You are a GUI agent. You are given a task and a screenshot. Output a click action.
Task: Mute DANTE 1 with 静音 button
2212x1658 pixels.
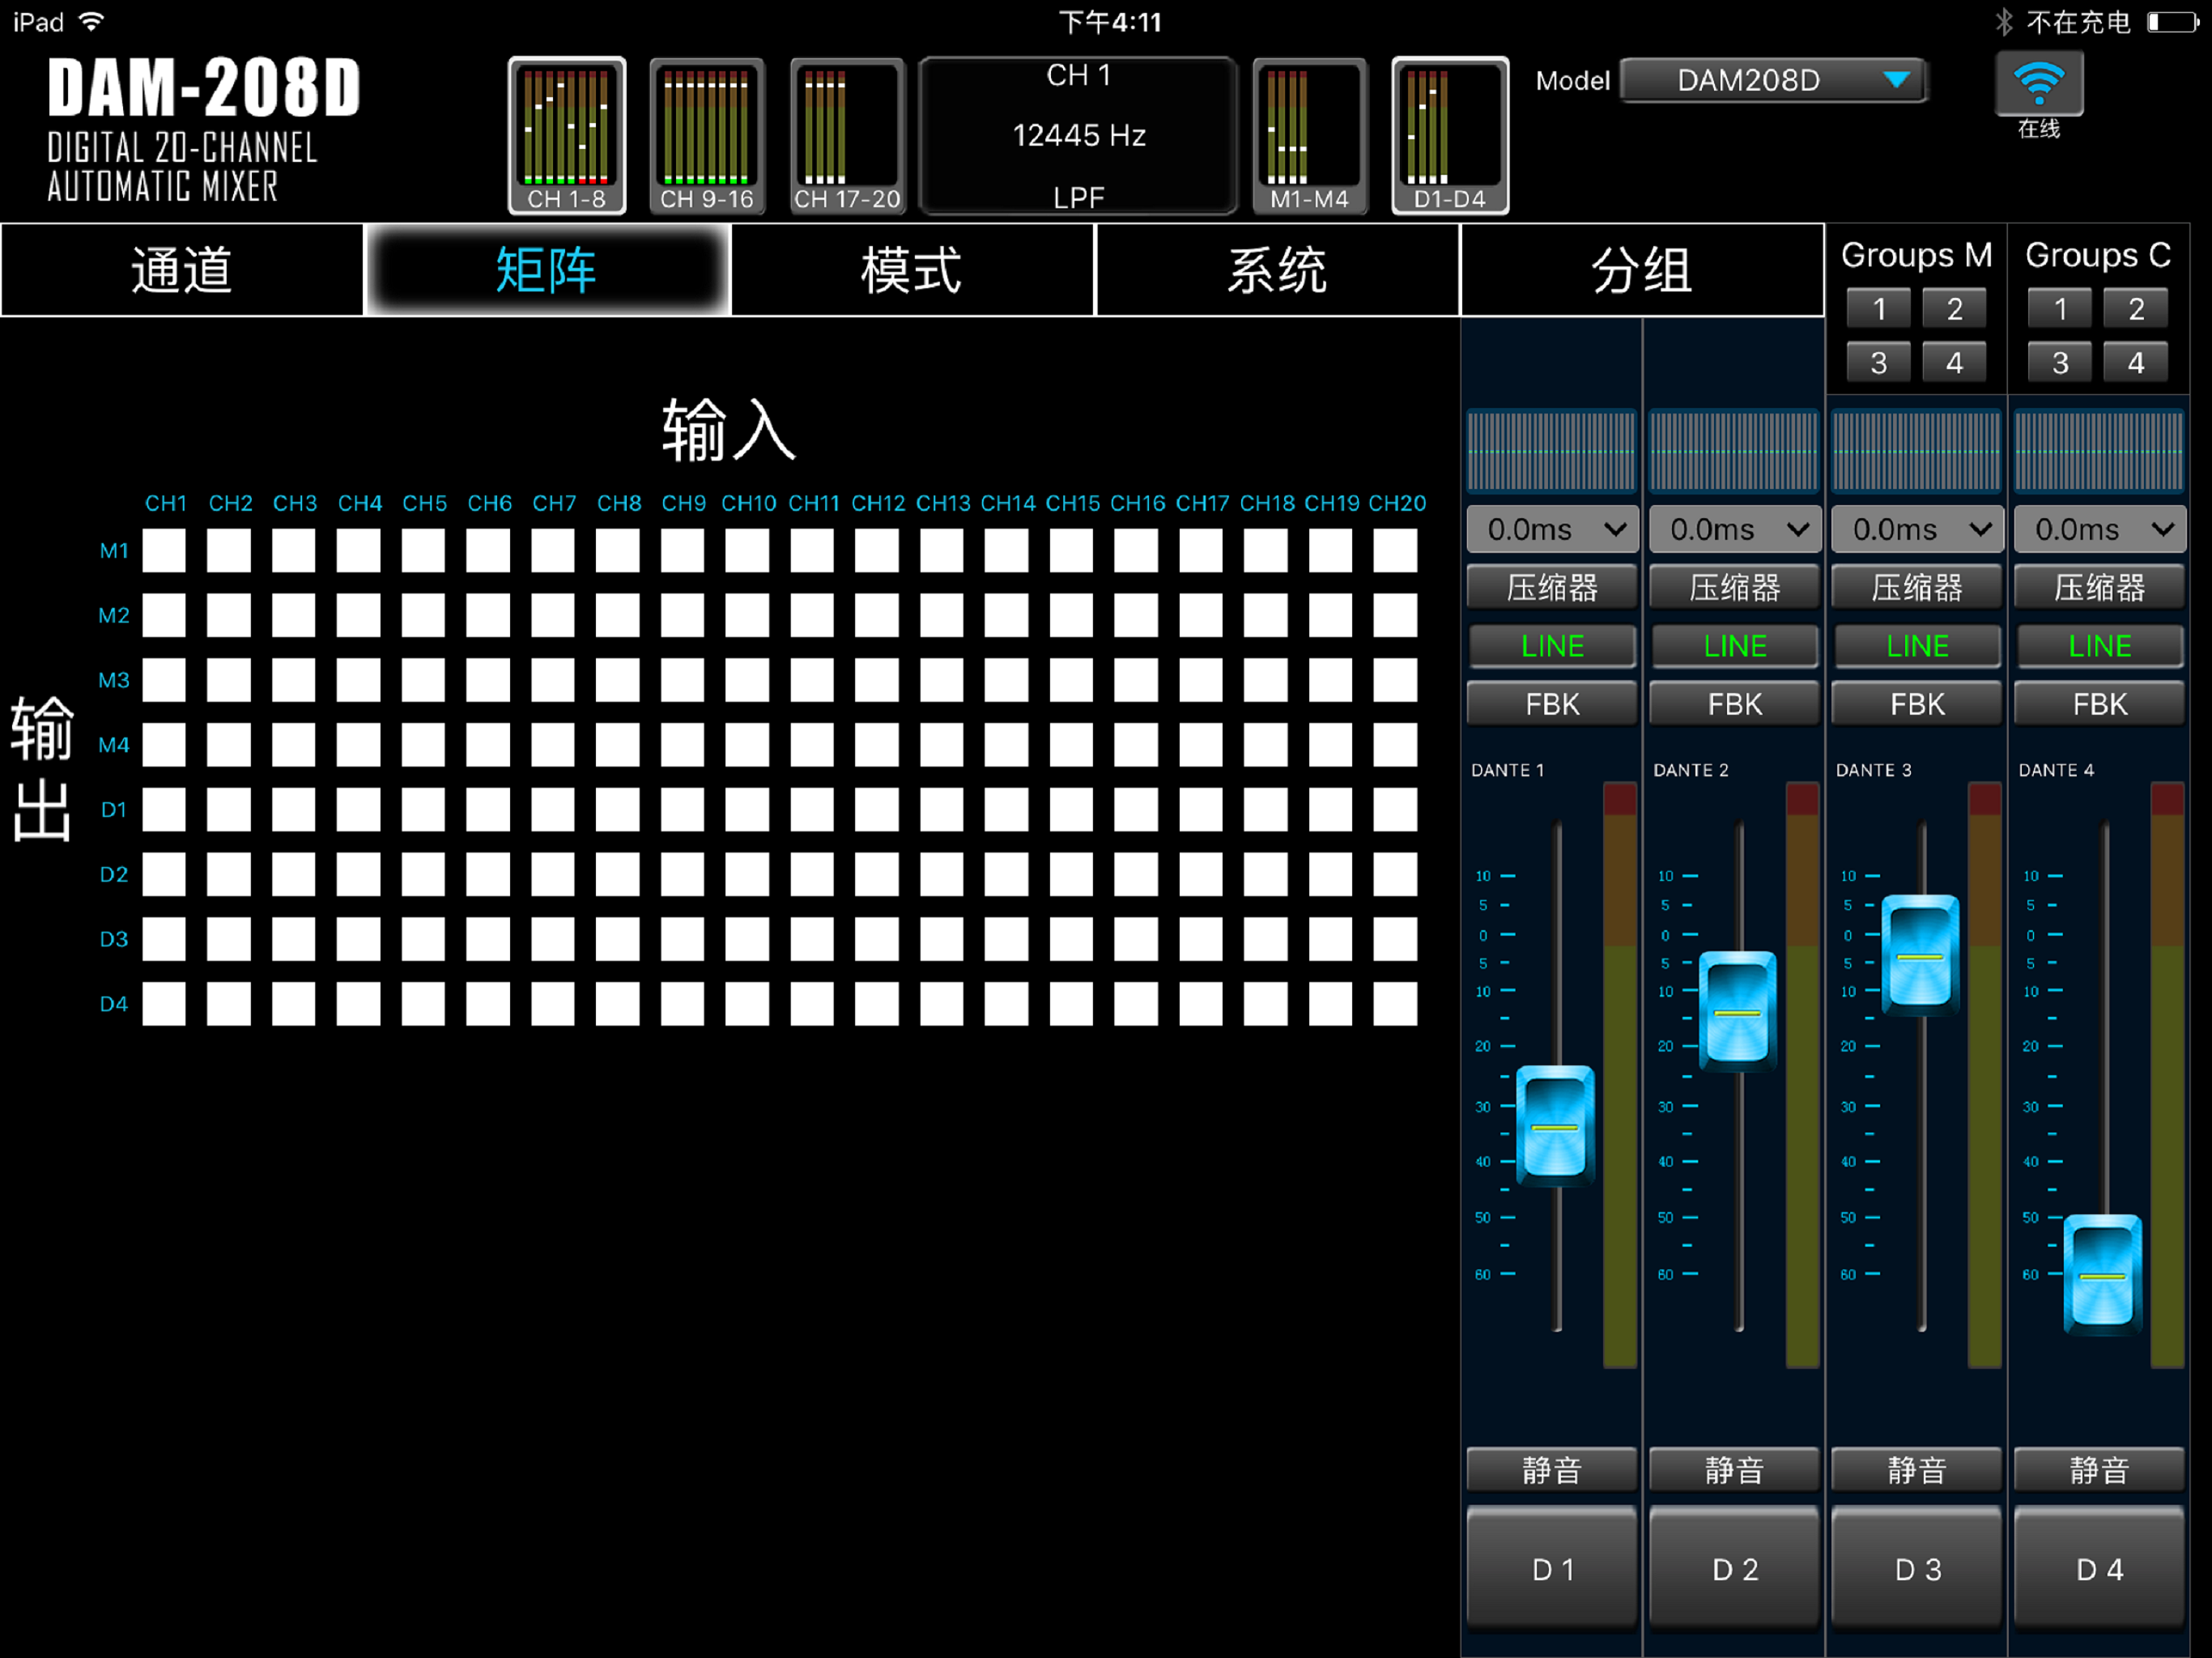click(x=1553, y=1469)
